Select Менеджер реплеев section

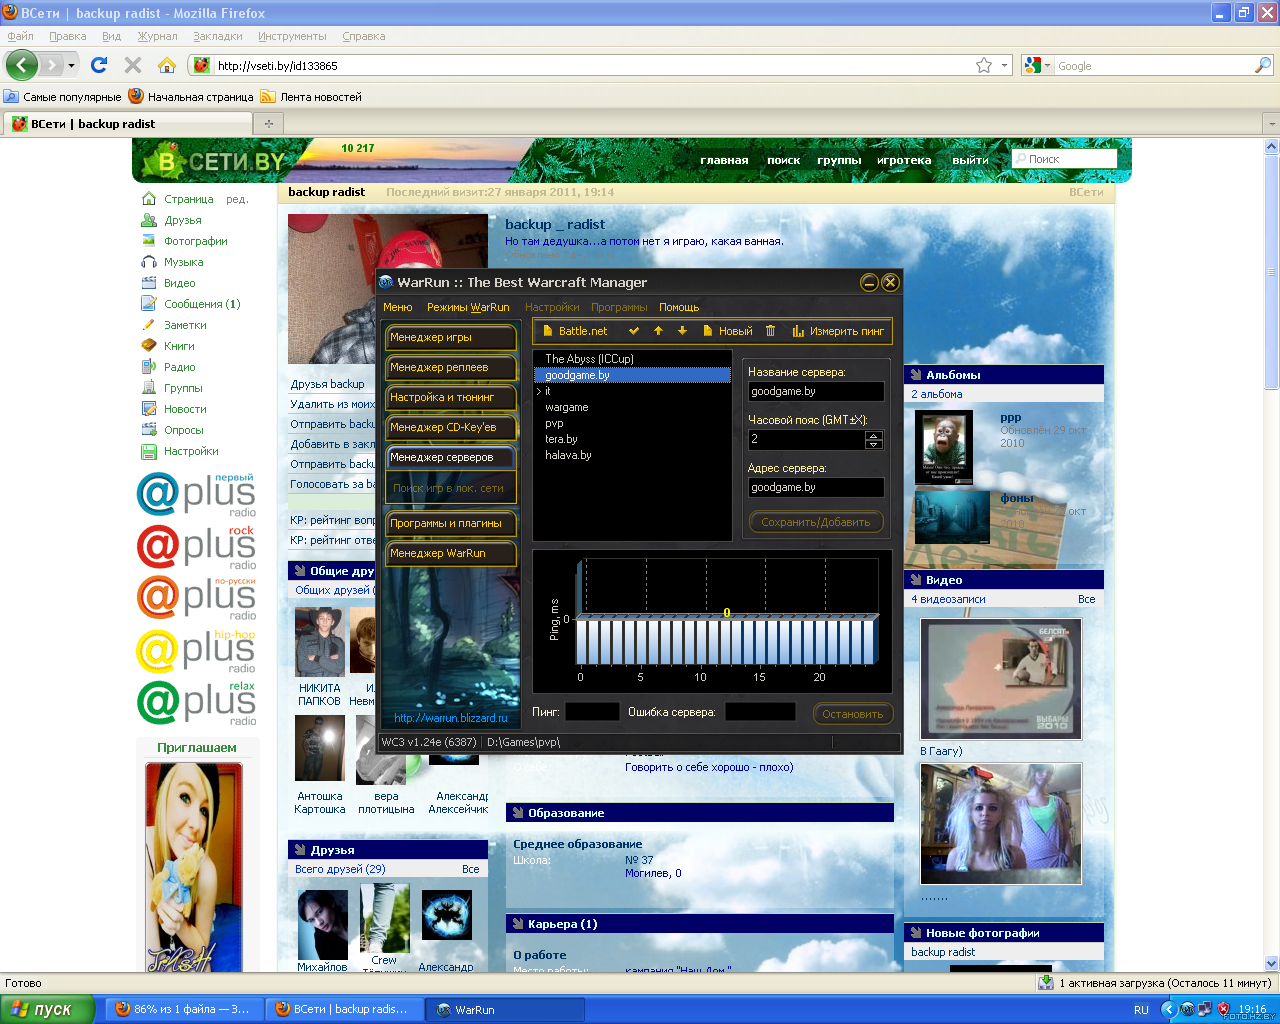[x=451, y=367]
